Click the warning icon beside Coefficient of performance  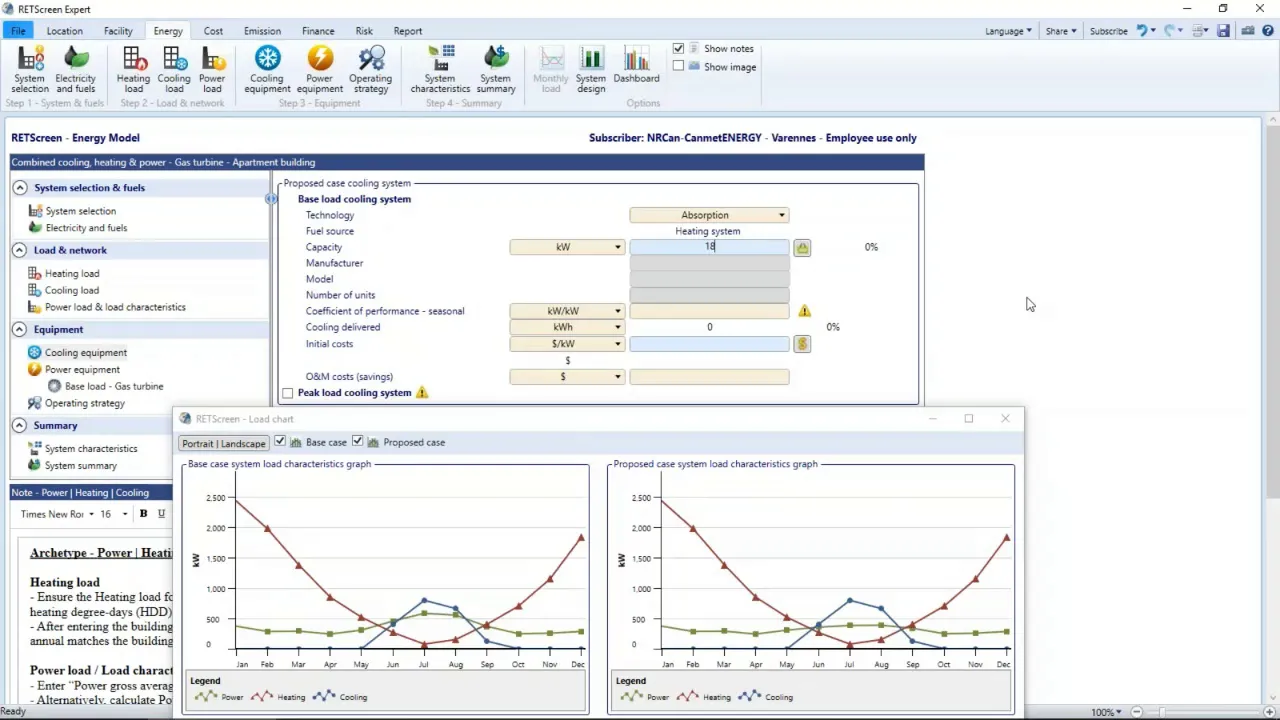[804, 311]
